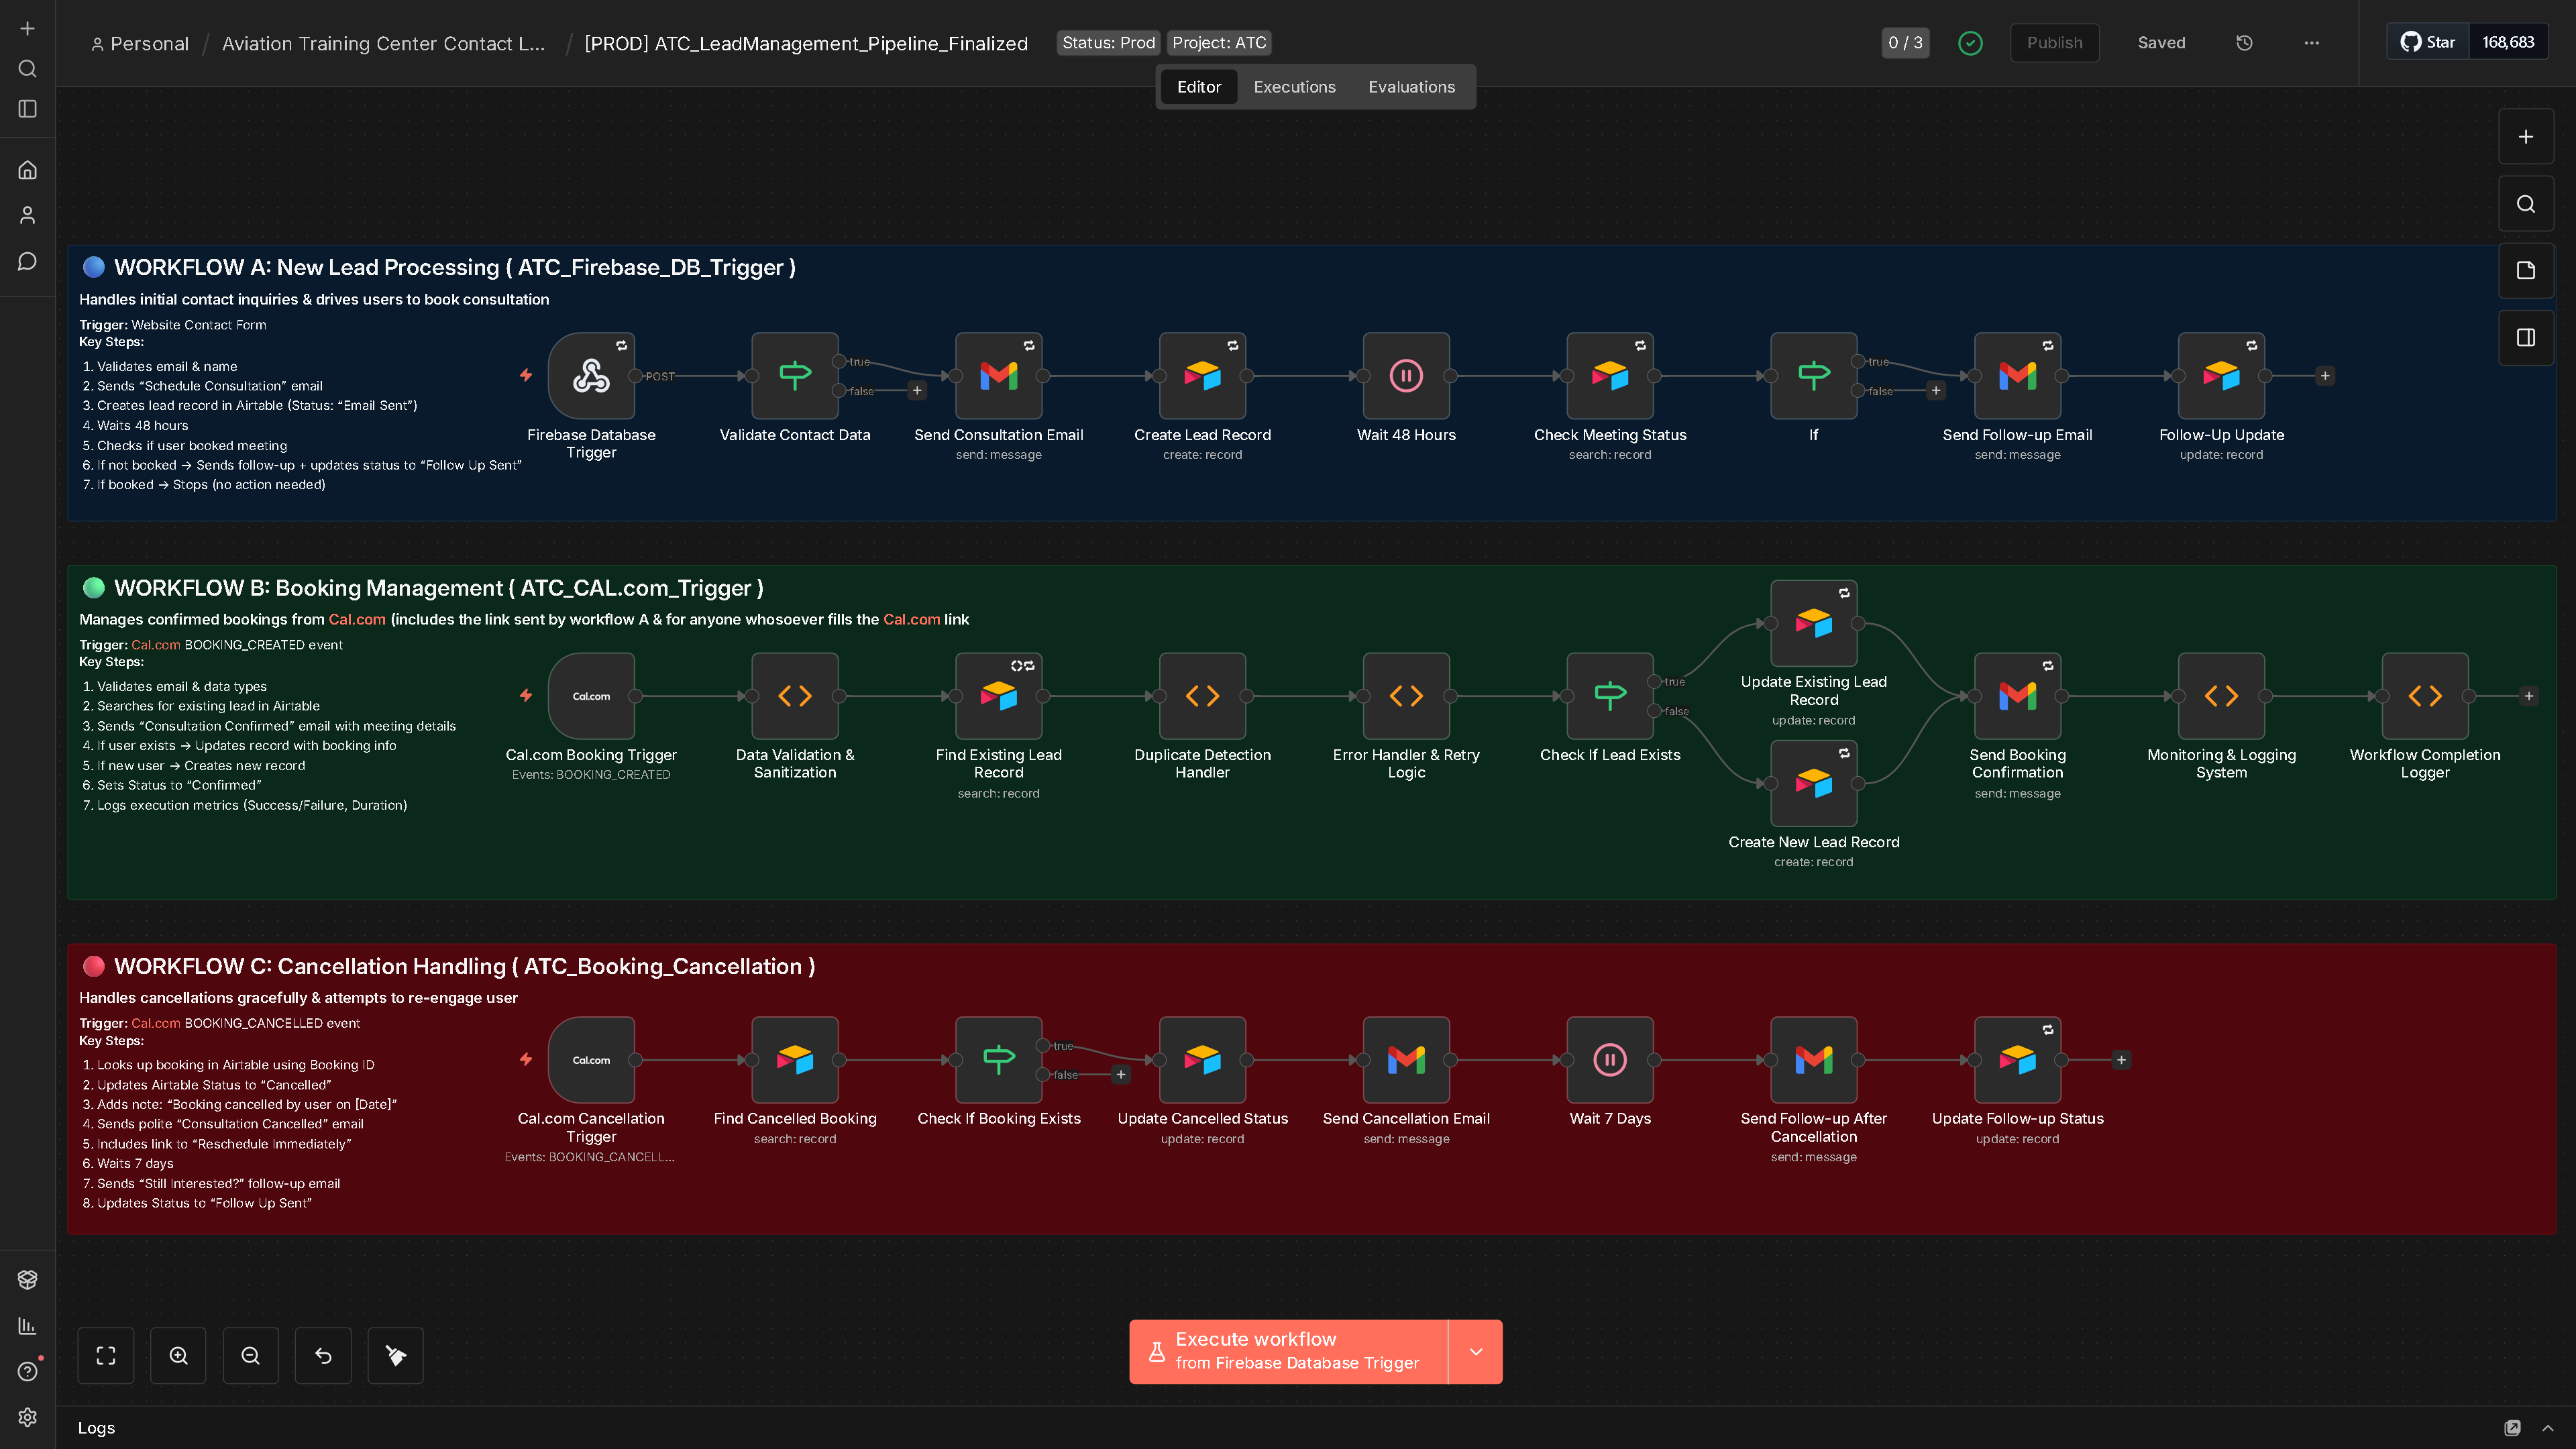Star the project on GitHub
The image size is (2576, 1449).
(2427, 42)
